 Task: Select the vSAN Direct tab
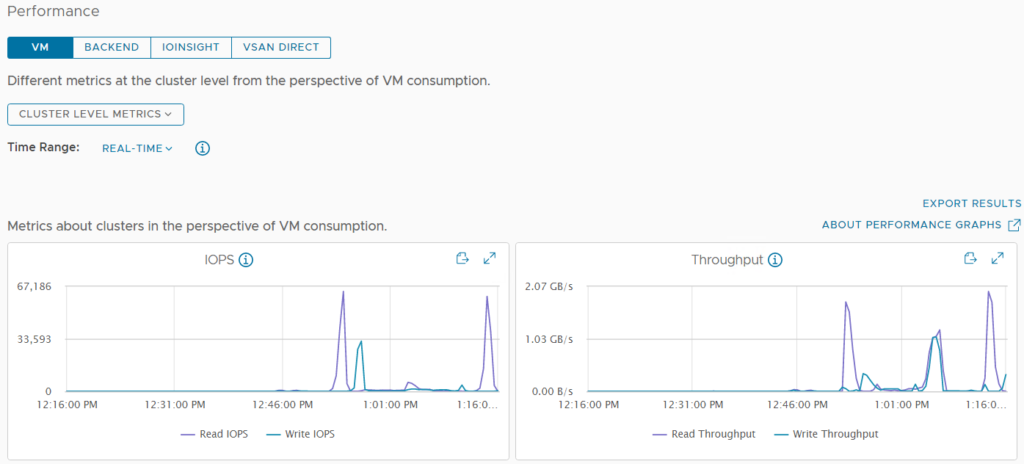tap(280, 48)
